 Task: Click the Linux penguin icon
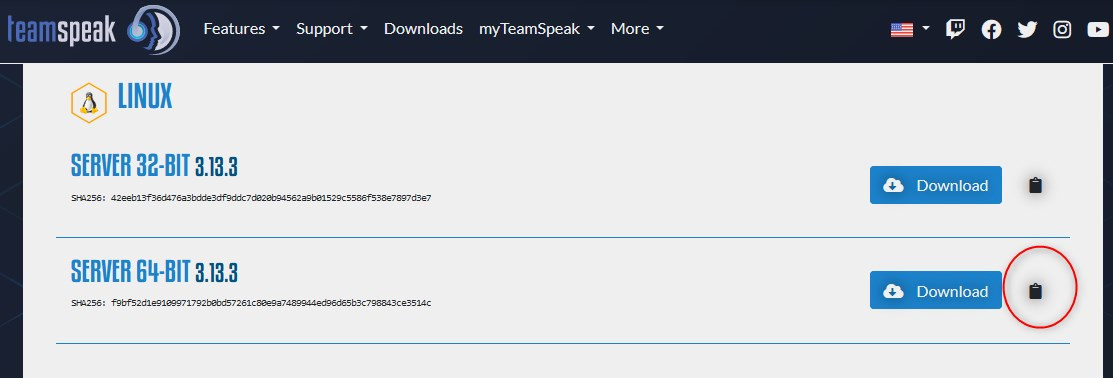pyautogui.click(x=89, y=103)
